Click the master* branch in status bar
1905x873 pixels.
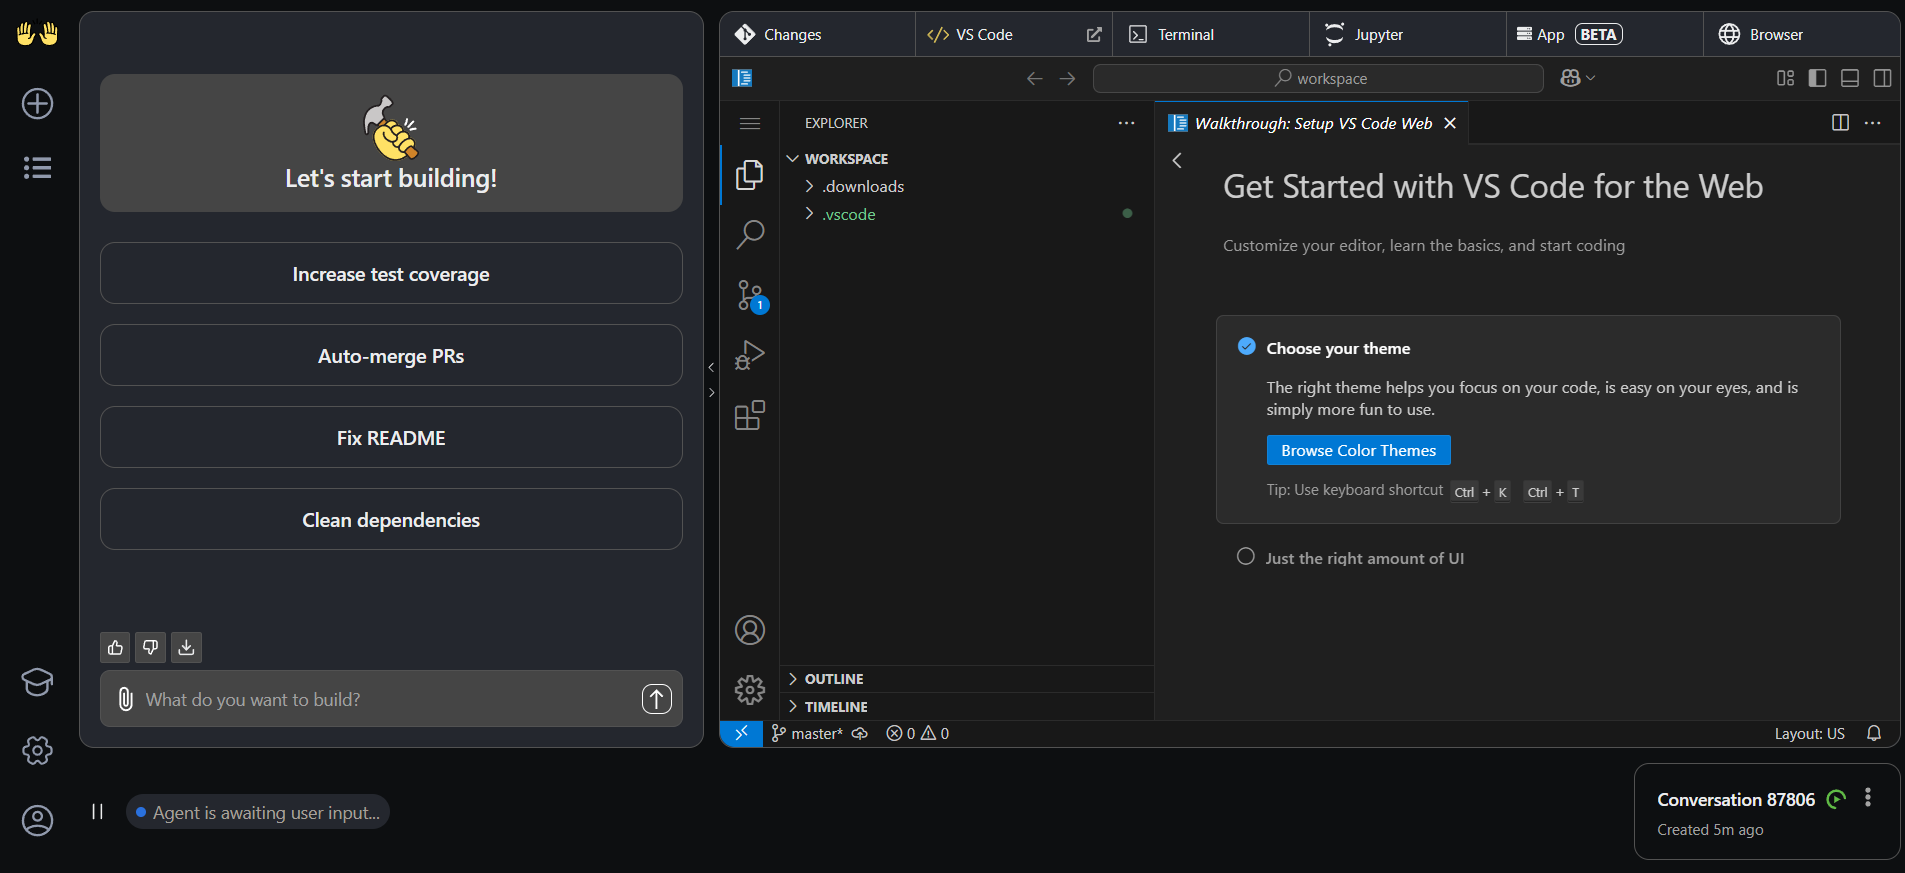point(808,734)
